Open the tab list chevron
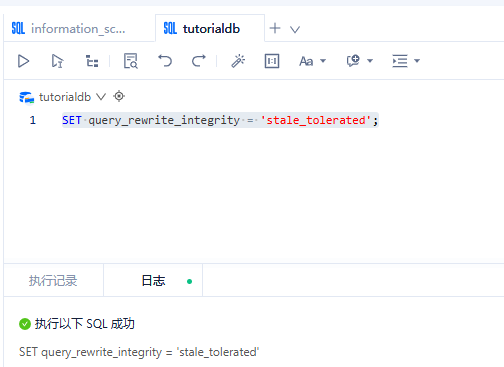The image size is (504, 367). 295,29
